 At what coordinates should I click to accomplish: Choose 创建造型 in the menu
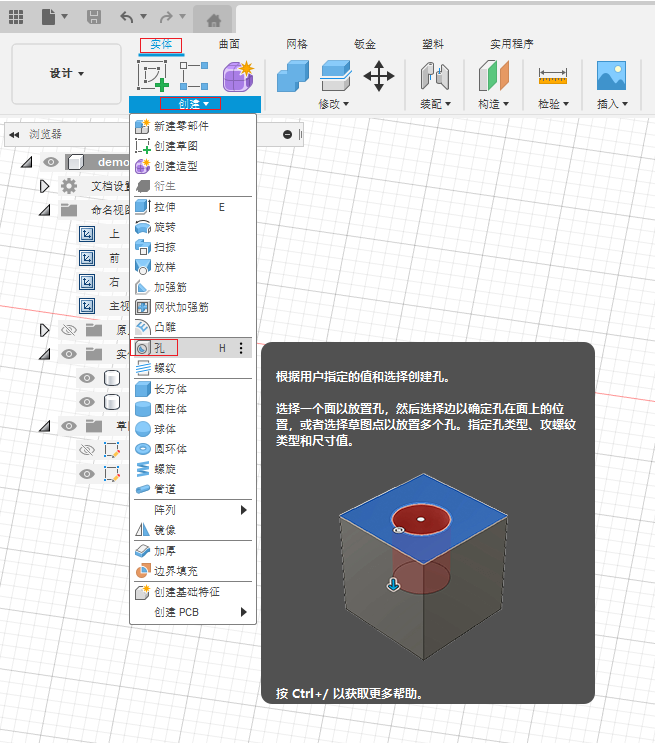point(193,166)
